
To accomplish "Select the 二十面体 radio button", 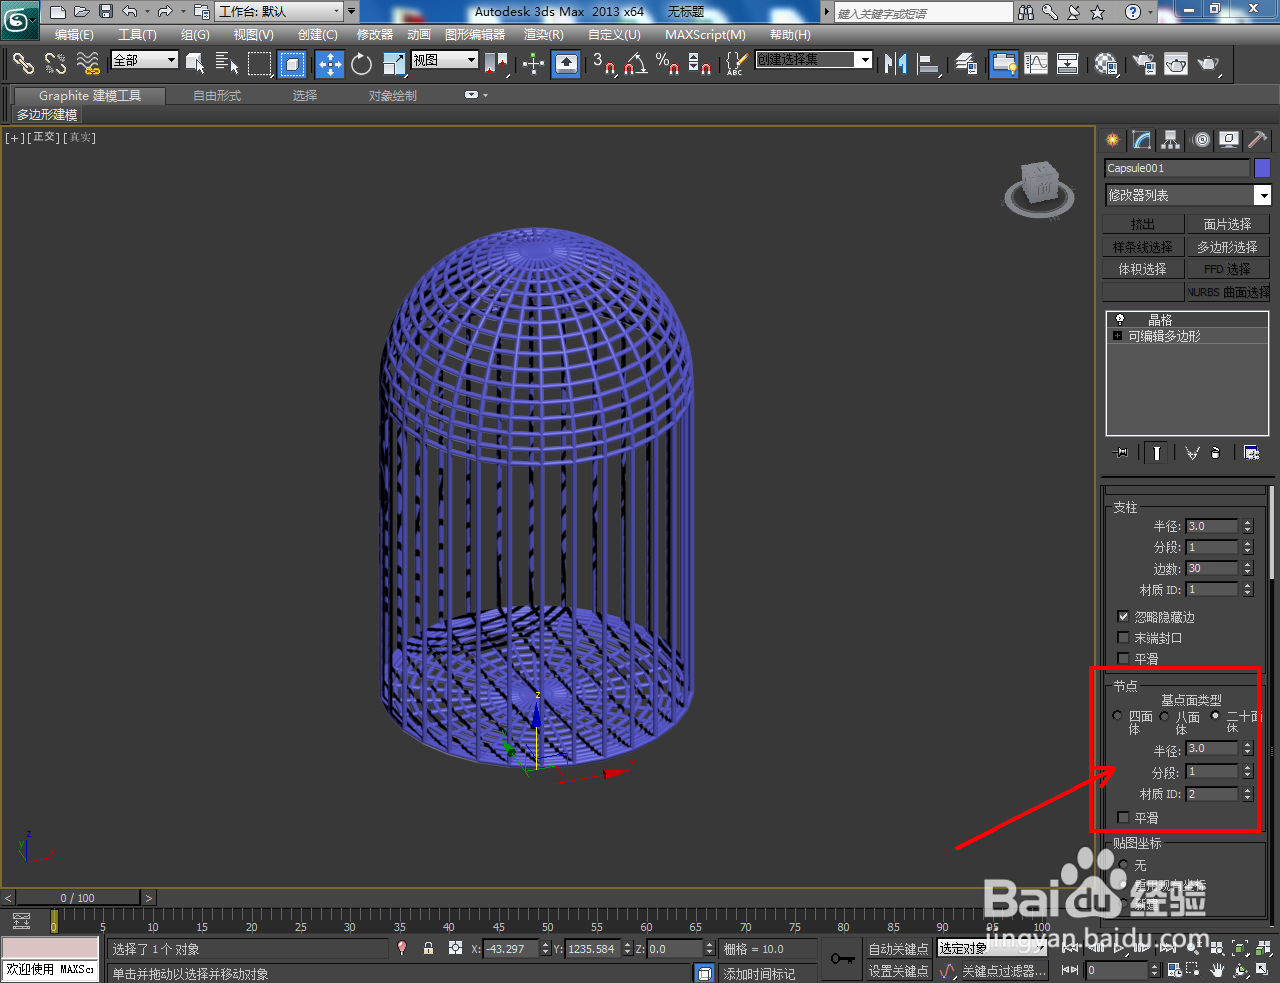I will coord(1216,716).
